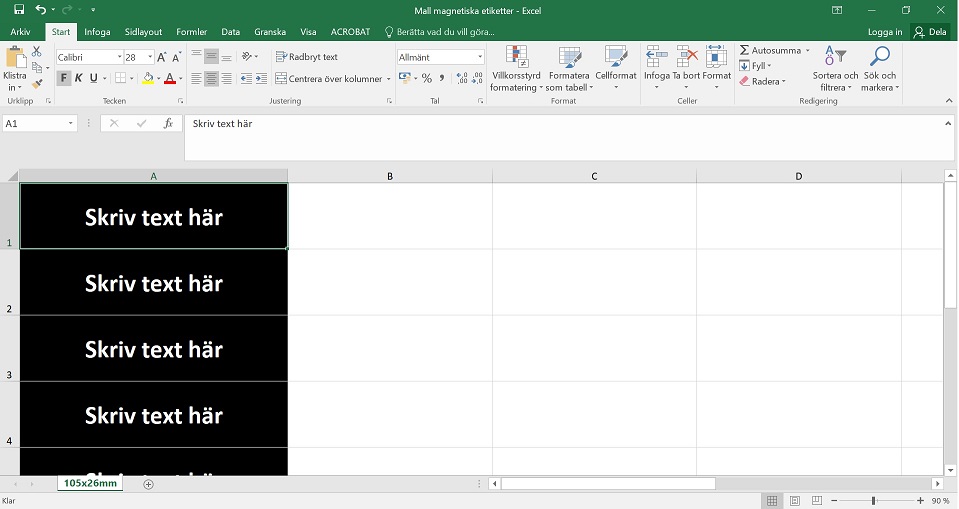The image size is (959, 509).
Task: Click the increase indent icon
Action: [x=261, y=78]
